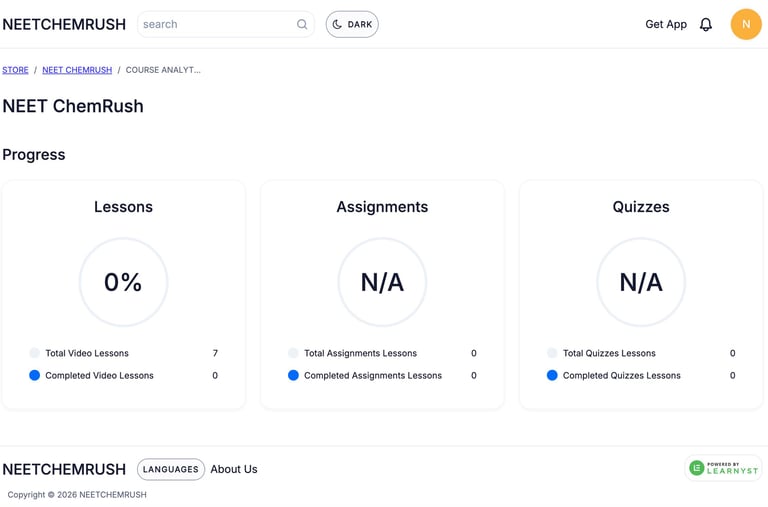Open the About Us footer link
This screenshot has width=768, height=507.
[x=234, y=469]
